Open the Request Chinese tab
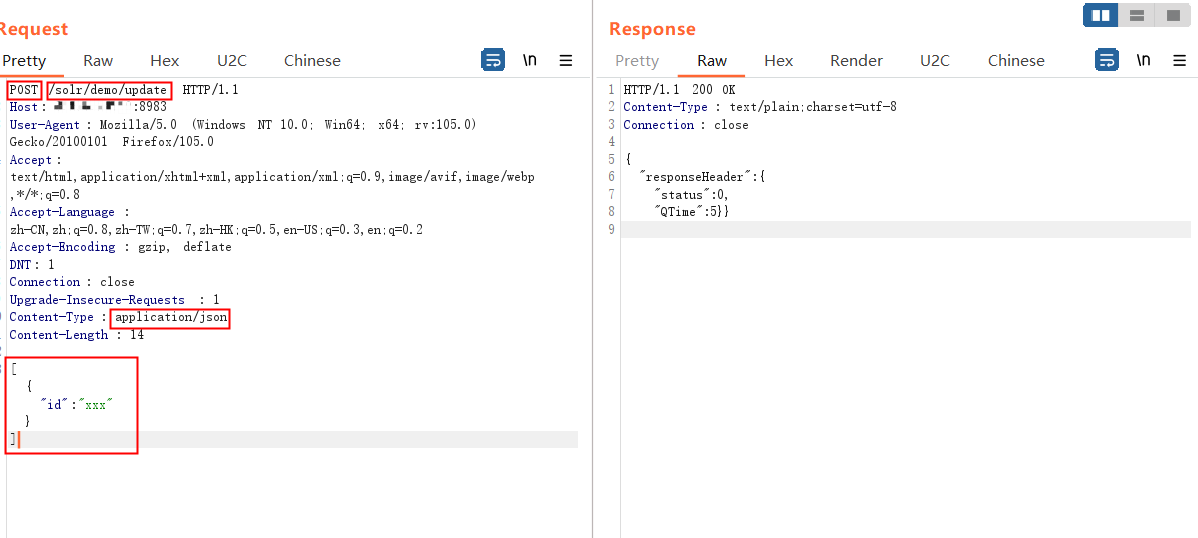Viewport: 1198px width, 538px height. click(312, 60)
